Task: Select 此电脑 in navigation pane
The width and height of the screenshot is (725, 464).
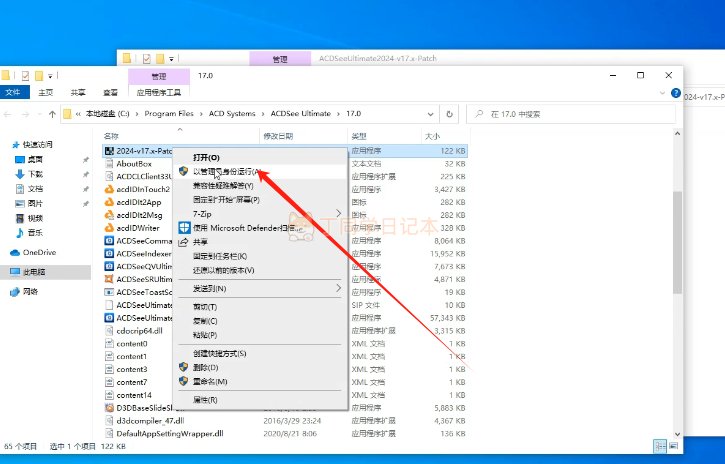Action: 34,272
